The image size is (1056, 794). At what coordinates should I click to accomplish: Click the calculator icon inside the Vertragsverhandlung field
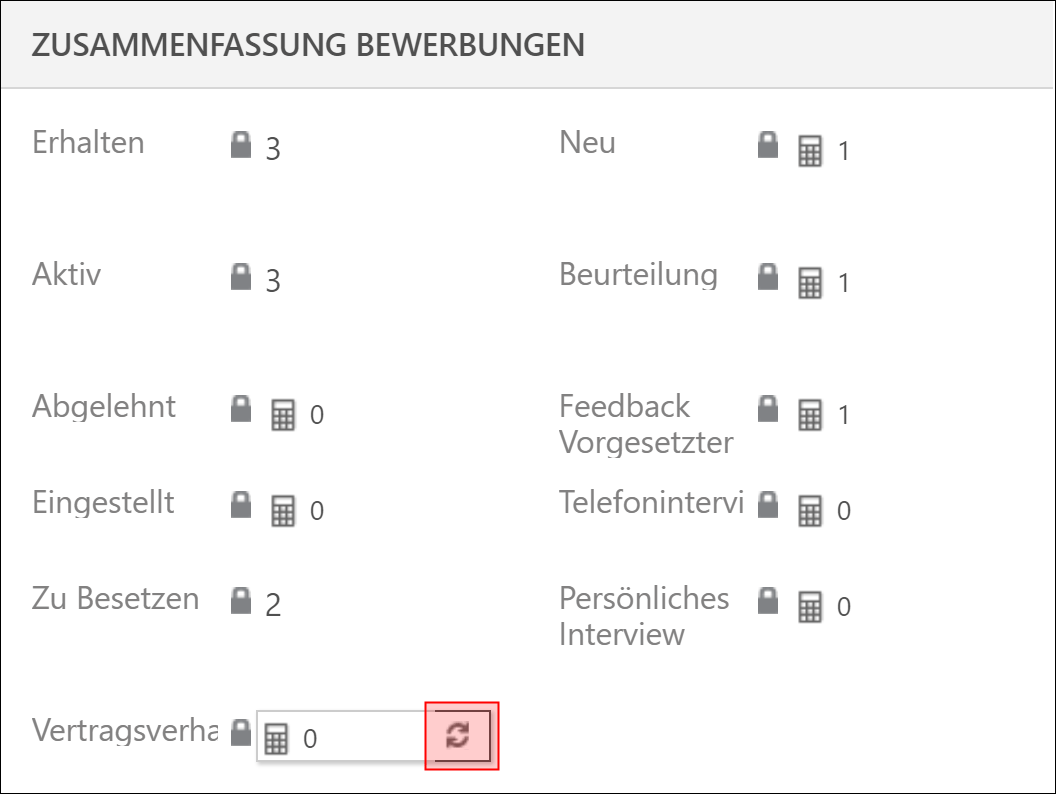tap(276, 739)
